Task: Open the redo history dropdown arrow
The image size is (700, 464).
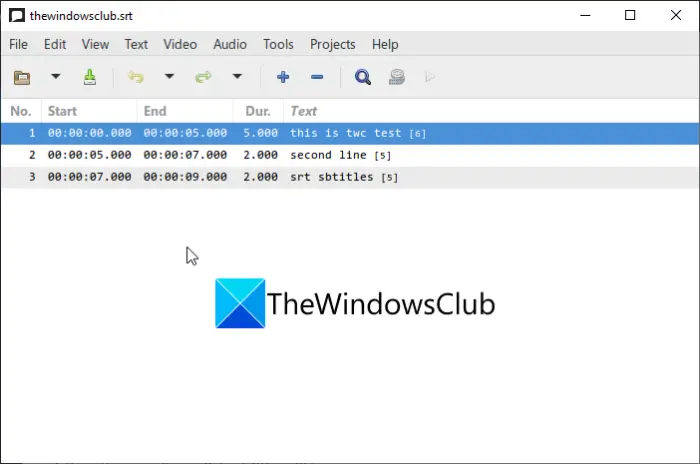Action: [x=237, y=76]
